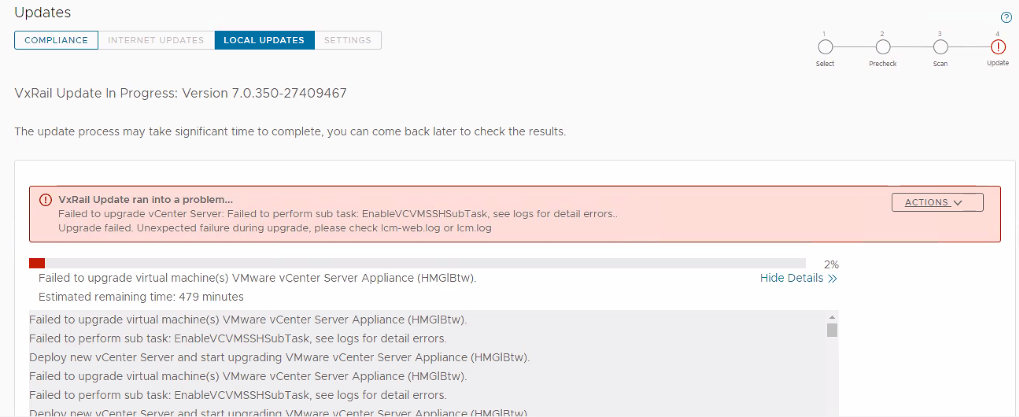Screen dimensions: 1019x417
Task: Click the Updates page title
Action: tap(42, 12)
